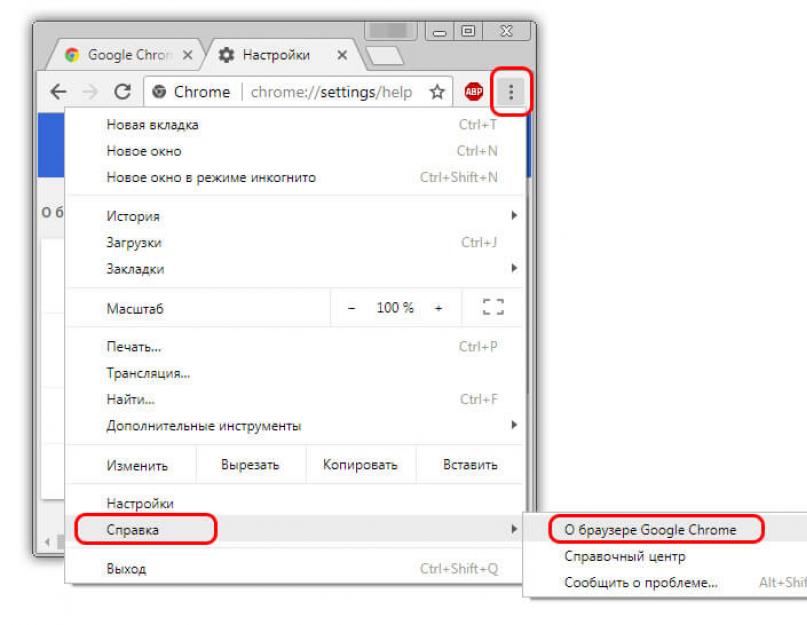Reload the page with the refresh icon

(122, 92)
